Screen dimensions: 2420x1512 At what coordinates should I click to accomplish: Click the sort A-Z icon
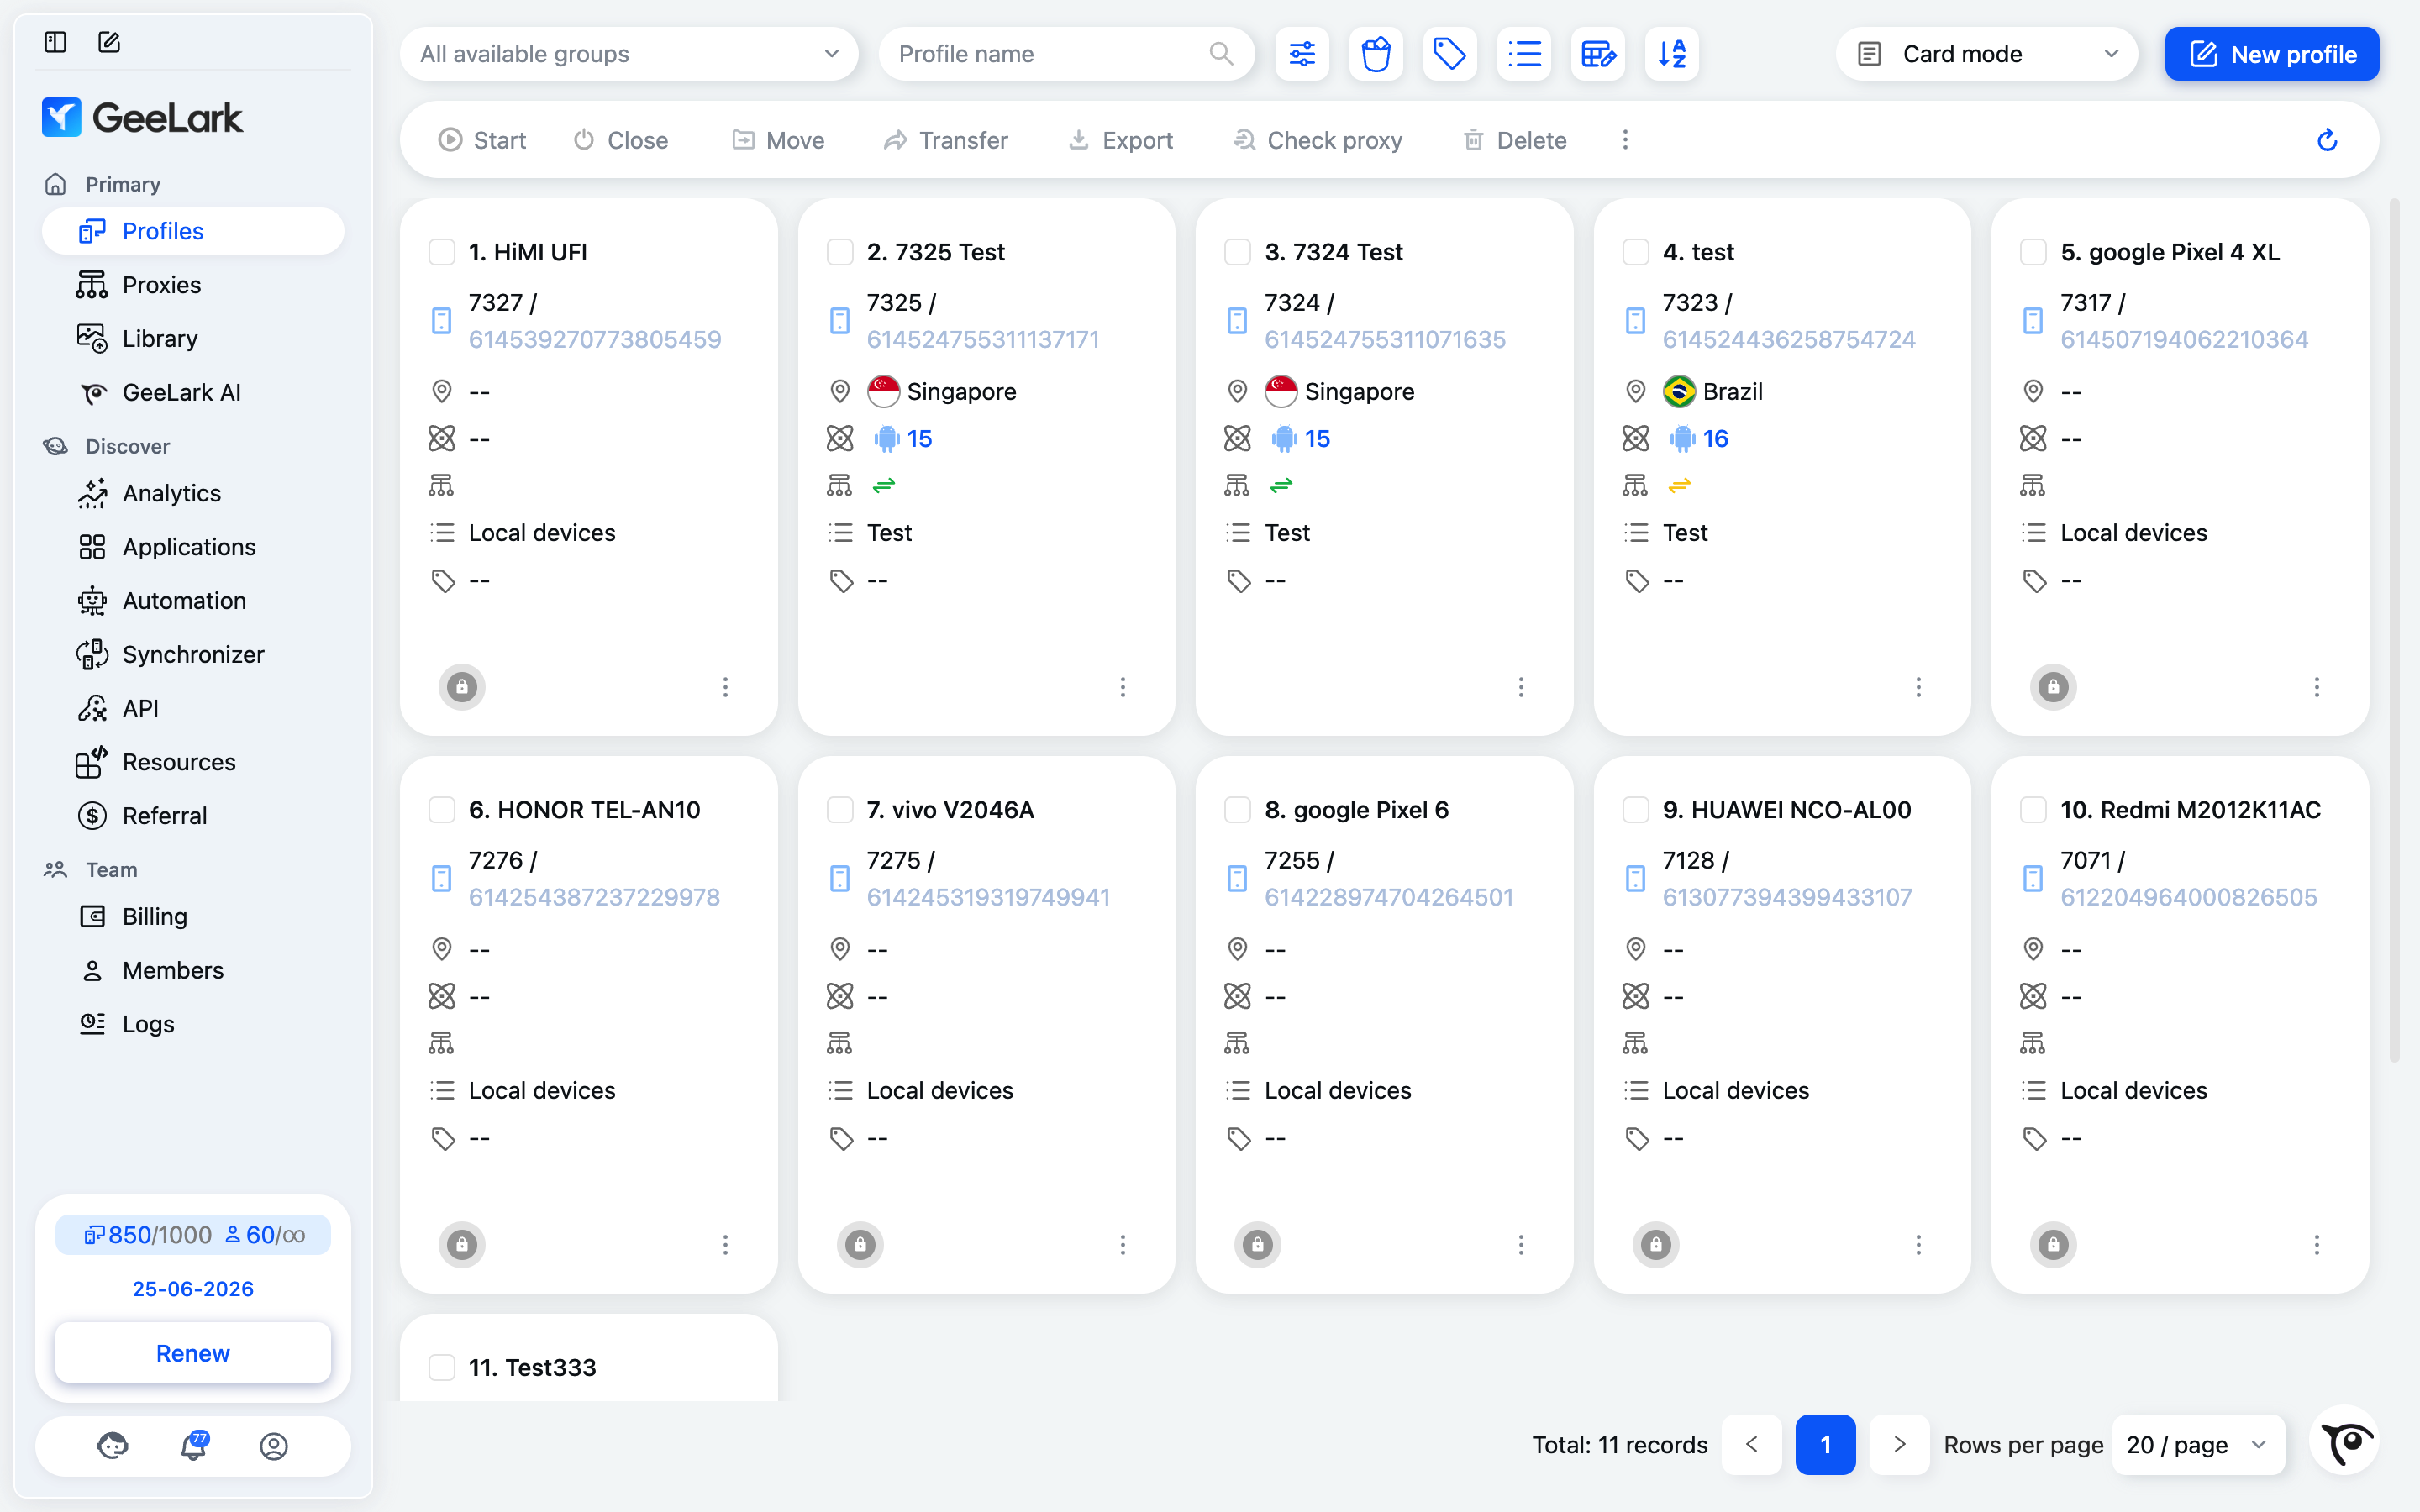click(1672, 54)
